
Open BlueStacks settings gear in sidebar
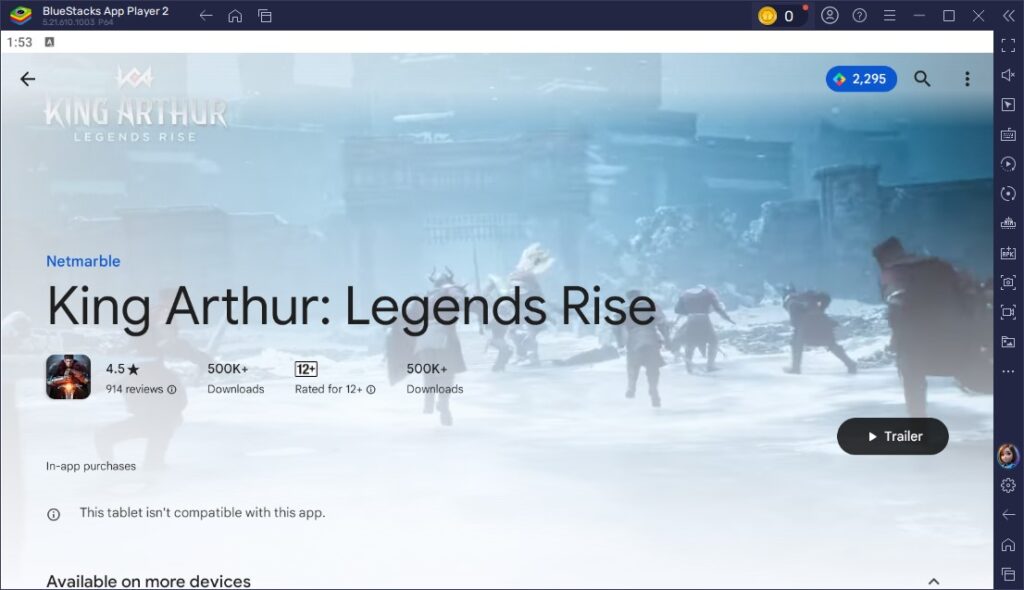click(1008, 485)
